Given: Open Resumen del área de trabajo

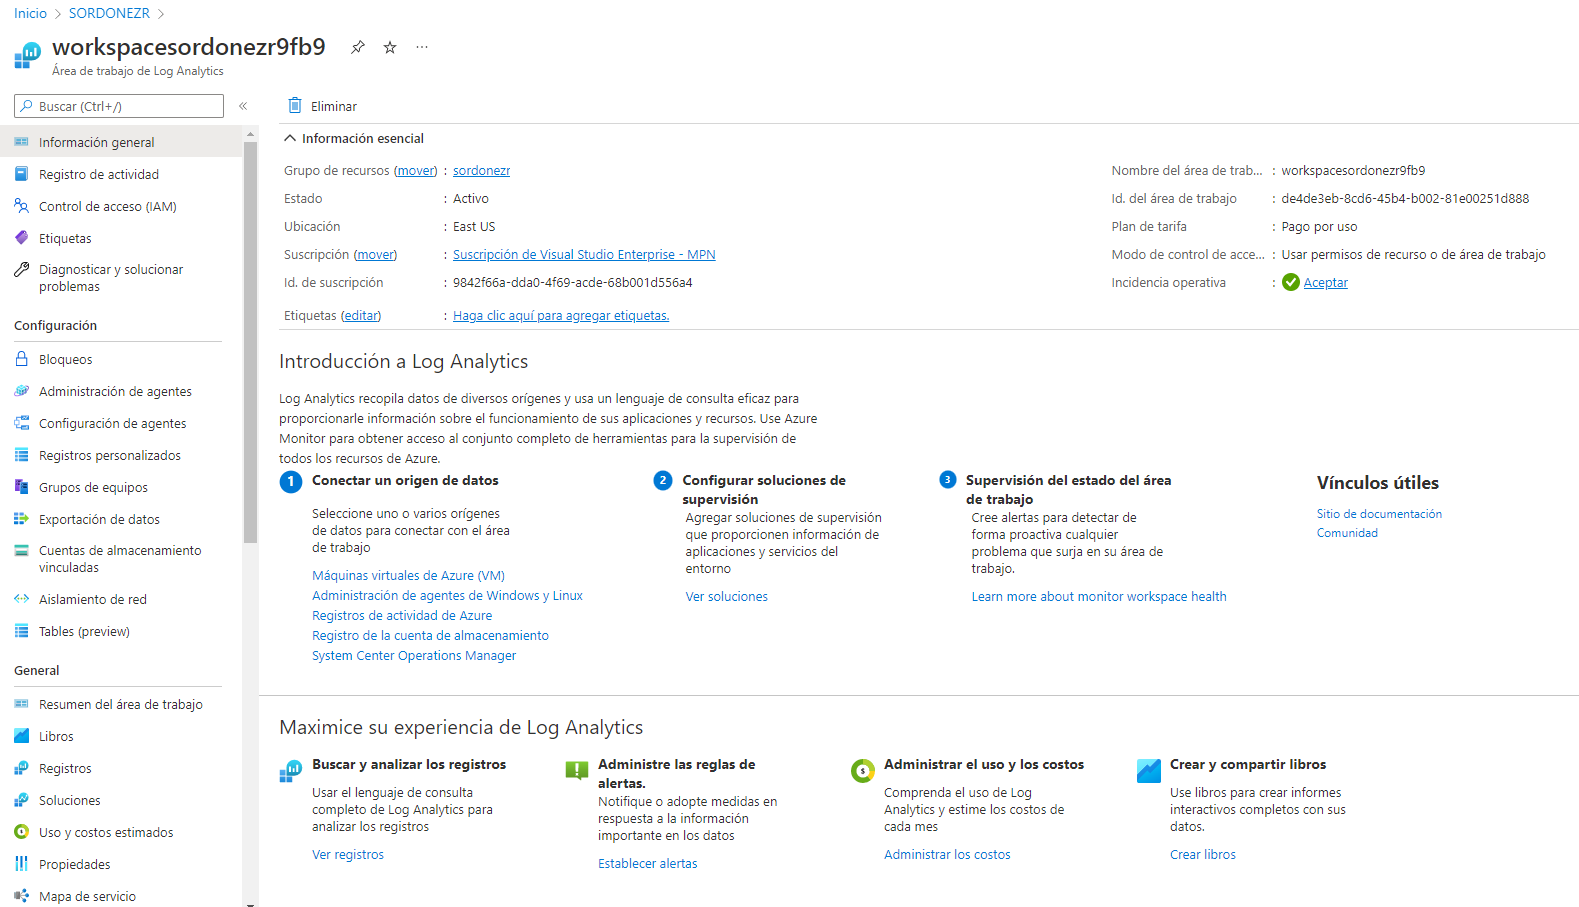Looking at the screenshot, I should 121,704.
